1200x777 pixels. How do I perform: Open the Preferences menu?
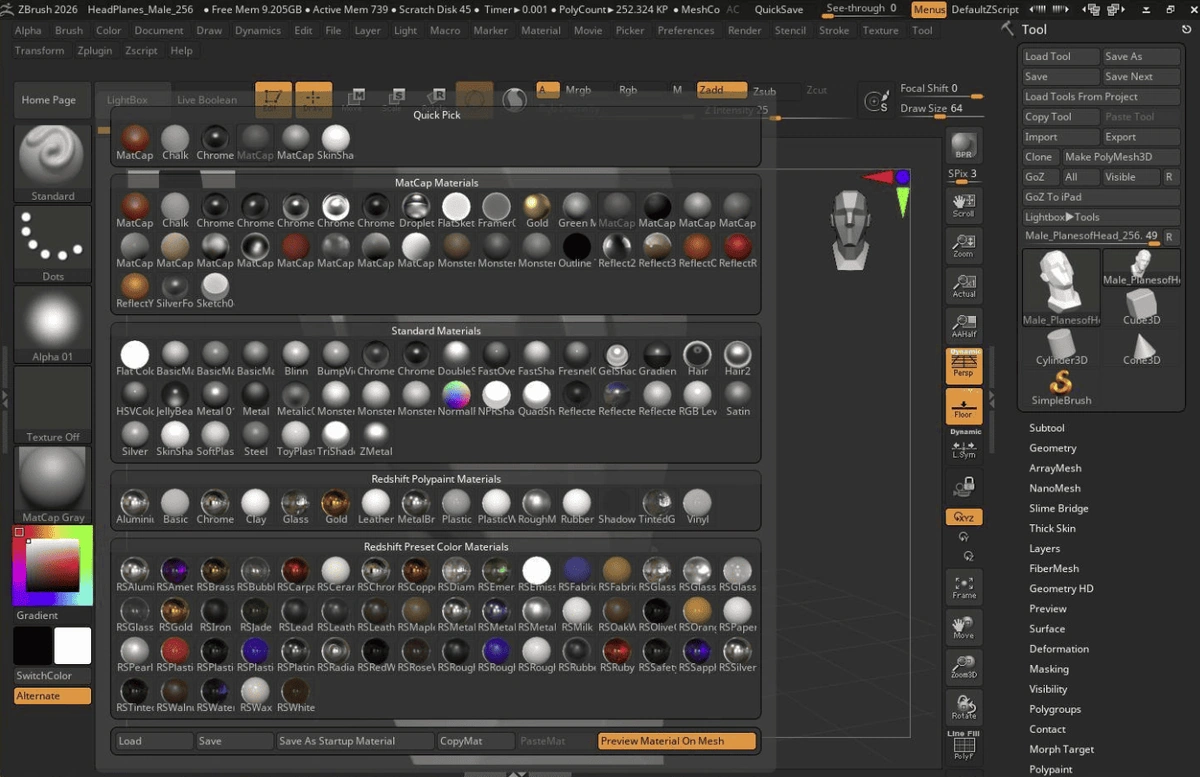[685, 30]
